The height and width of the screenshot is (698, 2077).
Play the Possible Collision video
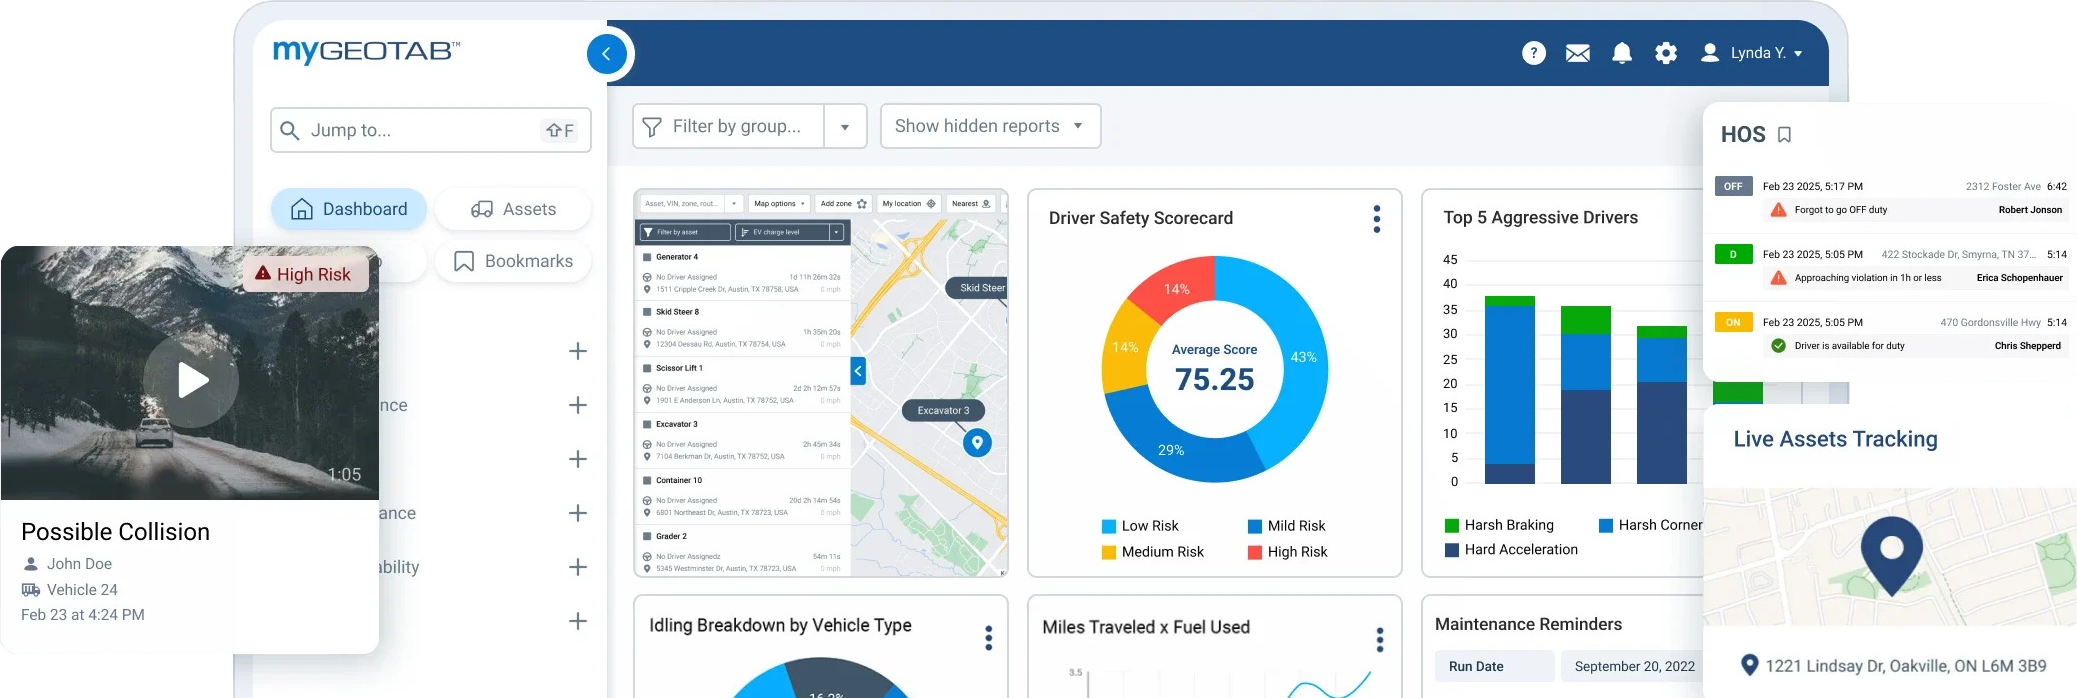click(191, 380)
